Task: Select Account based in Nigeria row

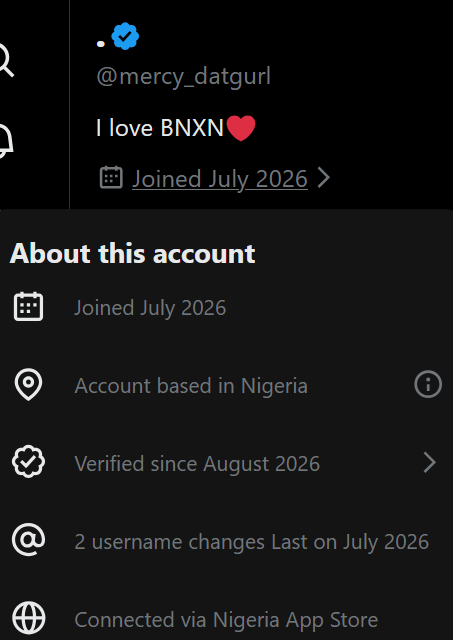Action: (x=226, y=384)
